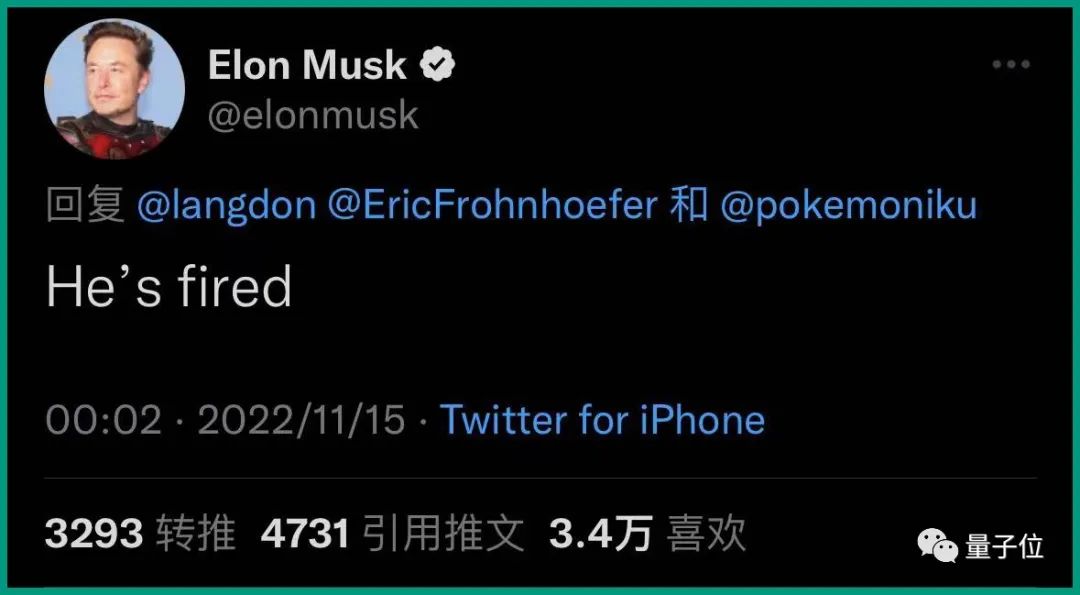This screenshot has height=595, width=1080.
Task: Open the three-dot more options menu
Action: point(1010,65)
